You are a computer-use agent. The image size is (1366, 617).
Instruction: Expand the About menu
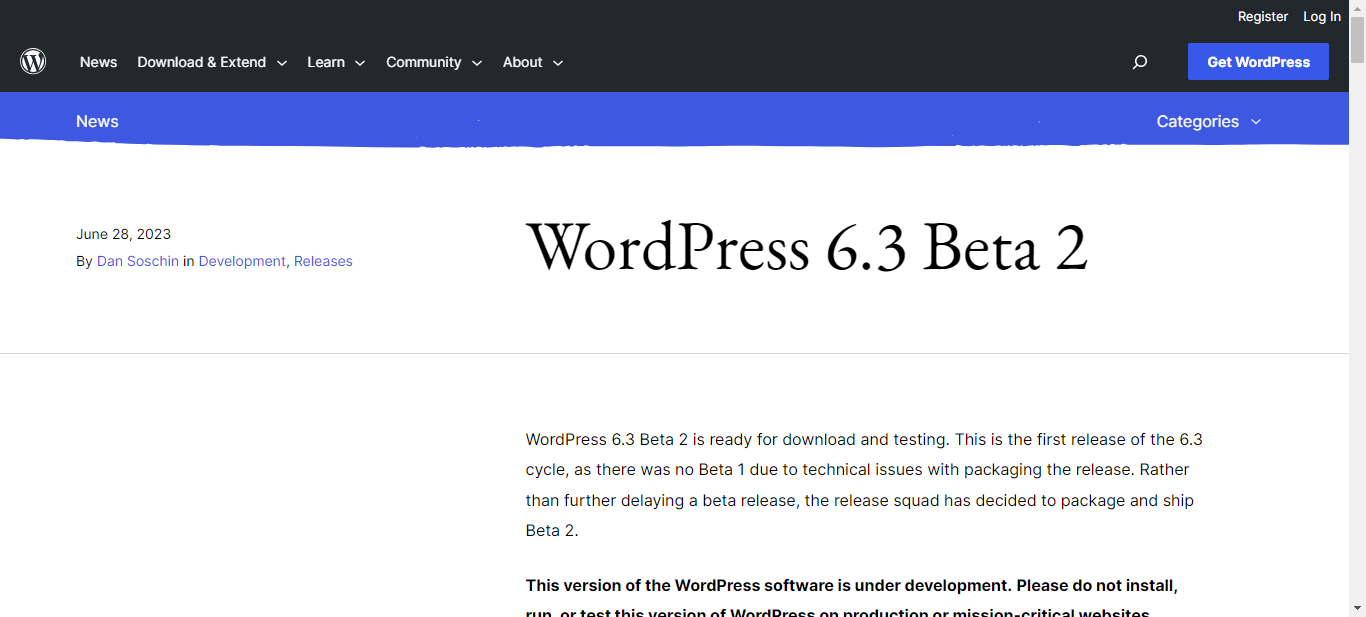tap(533, 62)
